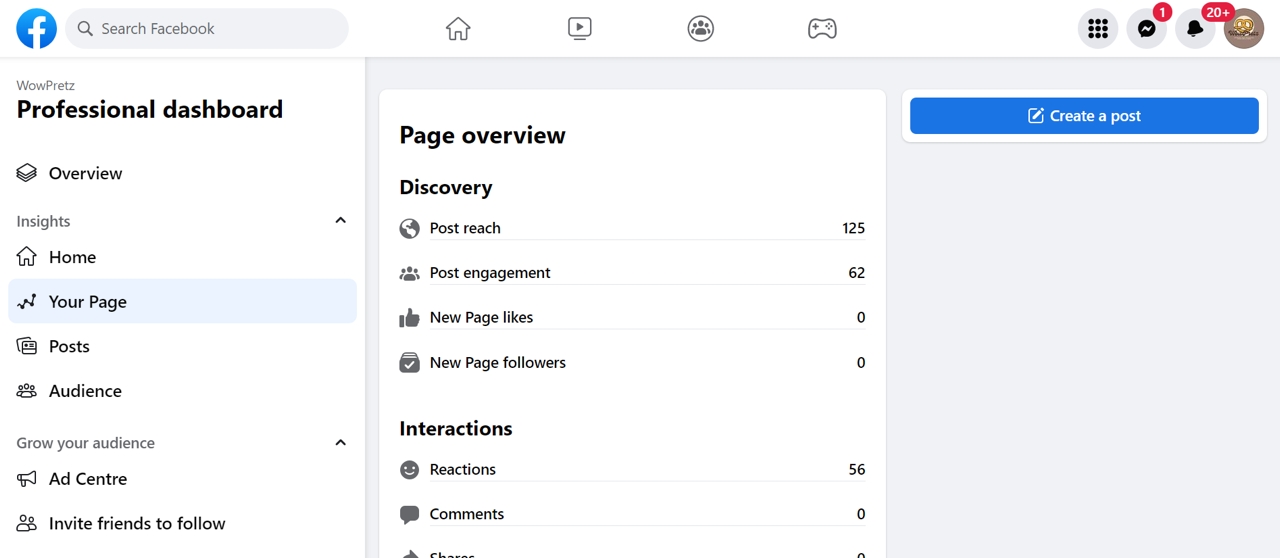Open the Groups icon in top bar
This screenshot has height=558, width=1280.
pyautogui.click(x=701, y=29)
